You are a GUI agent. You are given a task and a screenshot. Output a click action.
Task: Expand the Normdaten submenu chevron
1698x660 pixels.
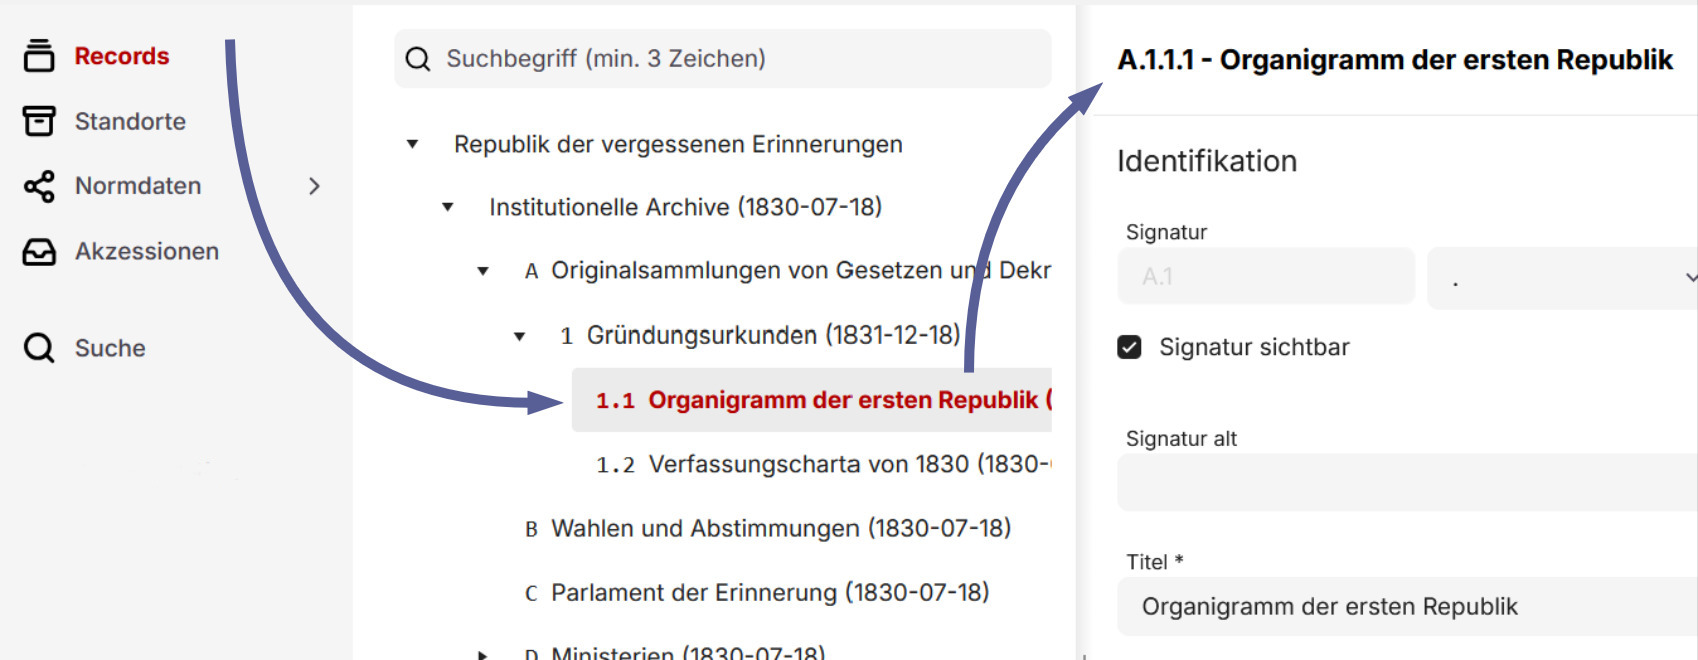pyautogui.click(x=314, y=186)
